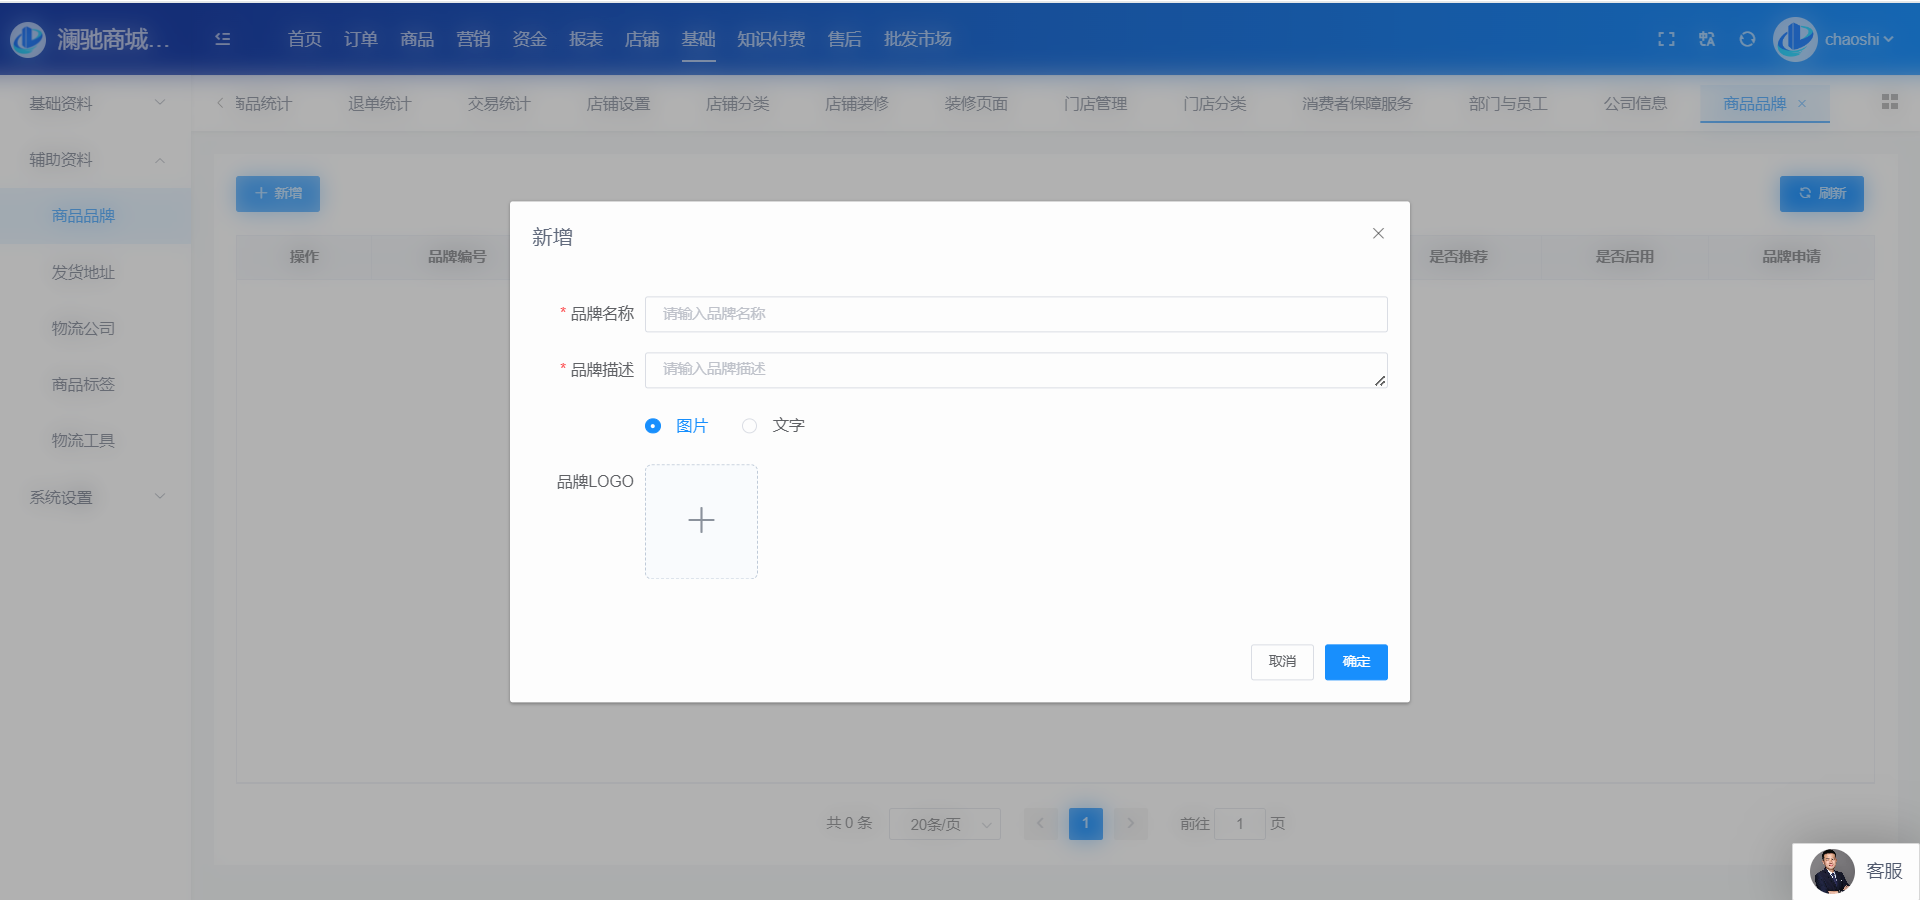Select the 图片 radio option
Viewport: 1920px width, 900px height.
(x=653, y=426)
